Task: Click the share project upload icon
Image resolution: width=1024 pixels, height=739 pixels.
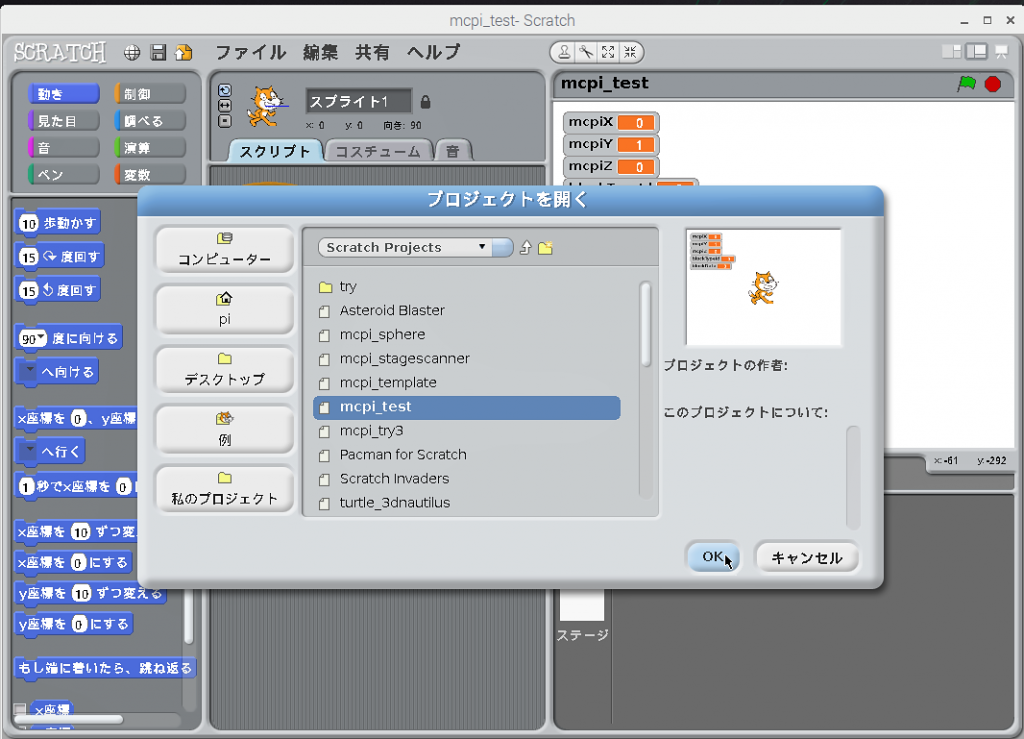Action: pos(184,53)
